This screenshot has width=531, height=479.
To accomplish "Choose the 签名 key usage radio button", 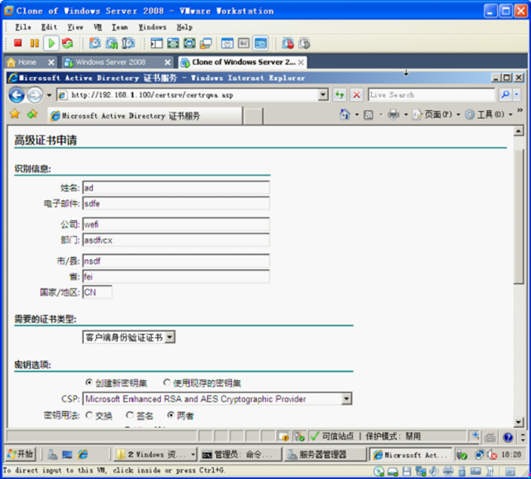I will pos(130,415).
